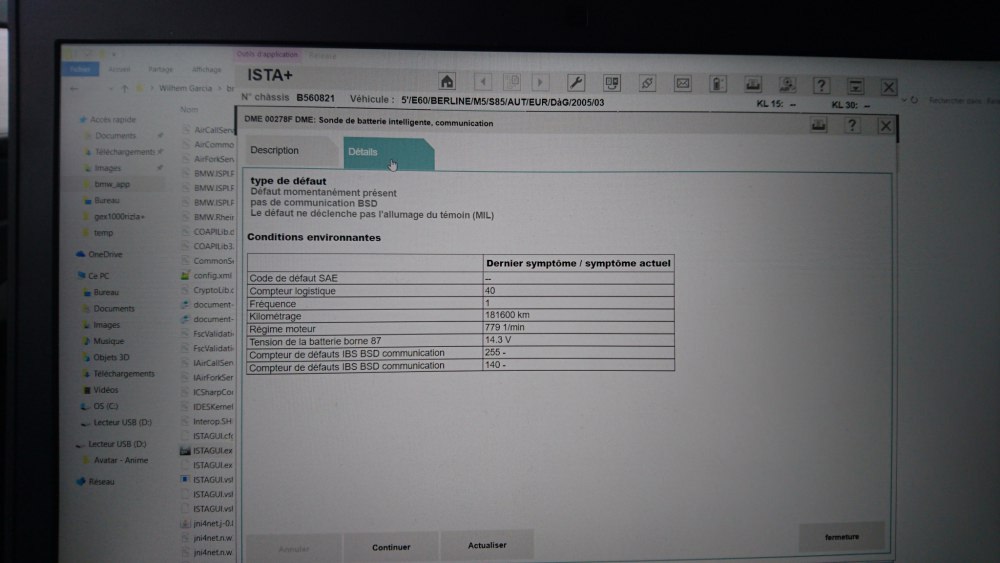
Task: Print the fault dialog with its printer icon
Action: 819,125
